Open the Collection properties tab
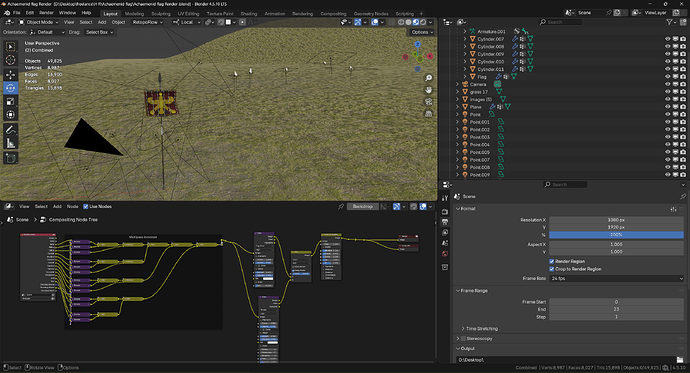This screenshot has width=690, height=373. tap(445, 267)
